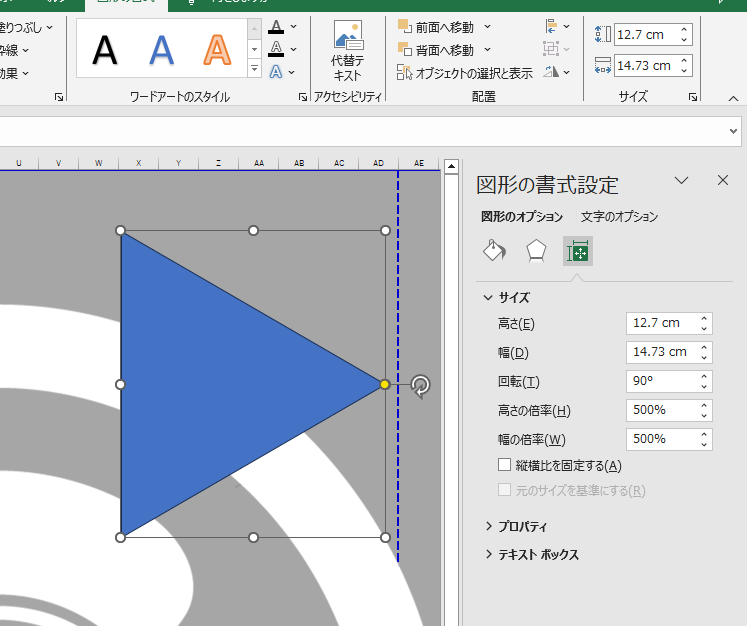Open the WordArt styles dialog launcher
The image size is (747, 626).
point(303,97)
